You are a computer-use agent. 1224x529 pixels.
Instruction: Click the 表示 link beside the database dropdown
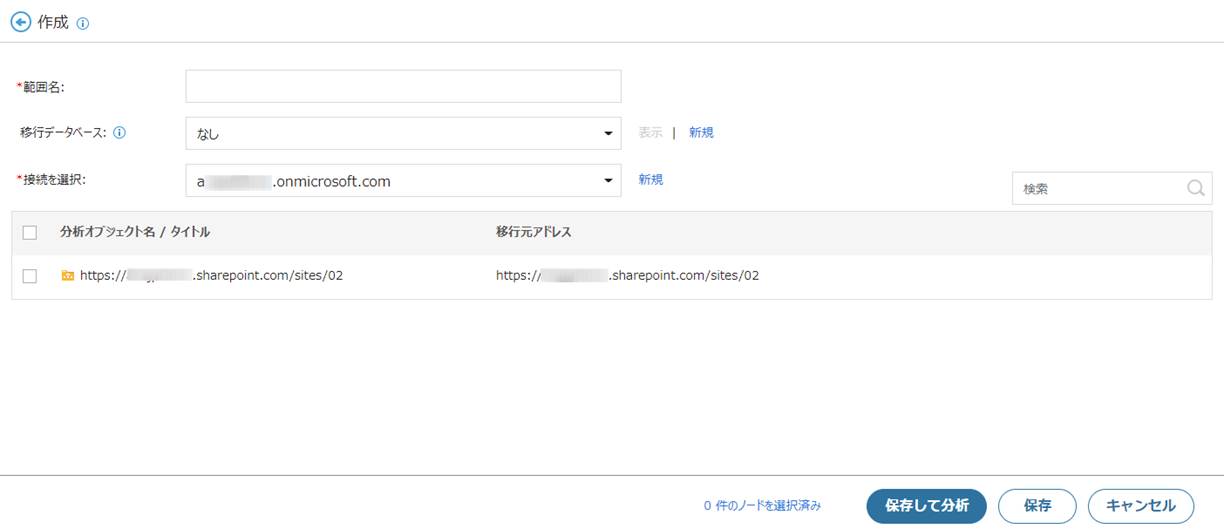(650, 132)
